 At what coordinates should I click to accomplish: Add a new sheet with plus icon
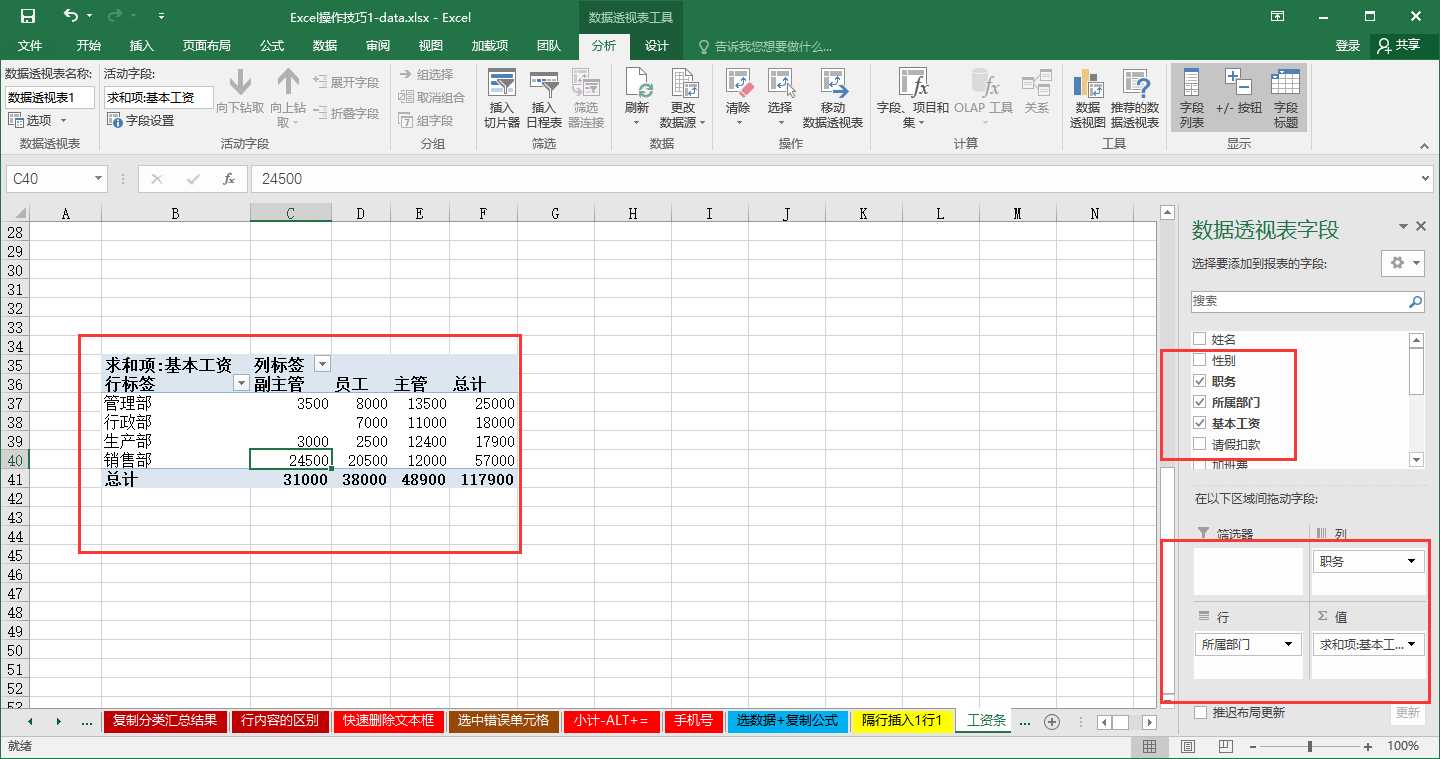click(1051, 721)
